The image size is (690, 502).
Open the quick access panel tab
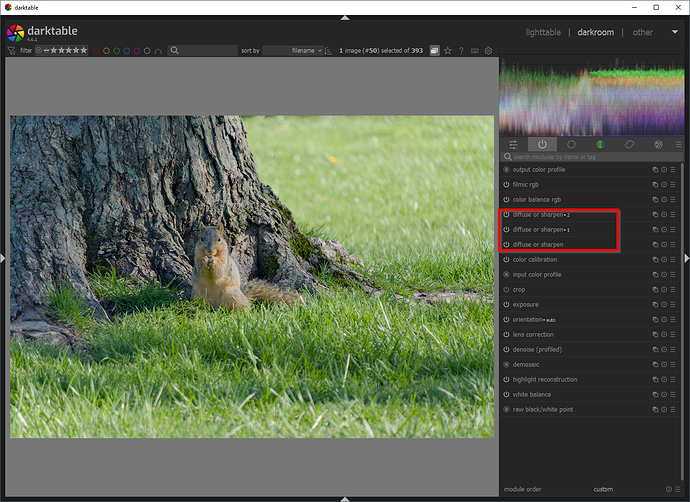click(513, 144)
